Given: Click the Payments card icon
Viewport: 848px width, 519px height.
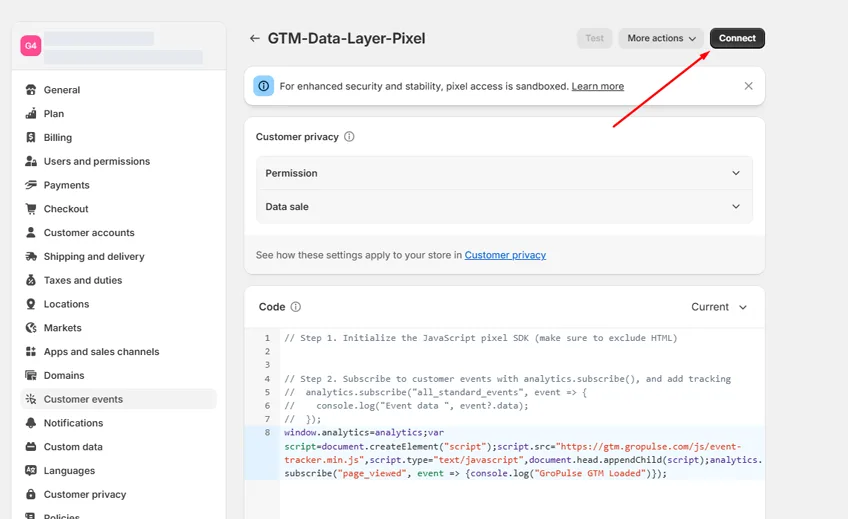Looking at the screenshot, I should (31, 185).
